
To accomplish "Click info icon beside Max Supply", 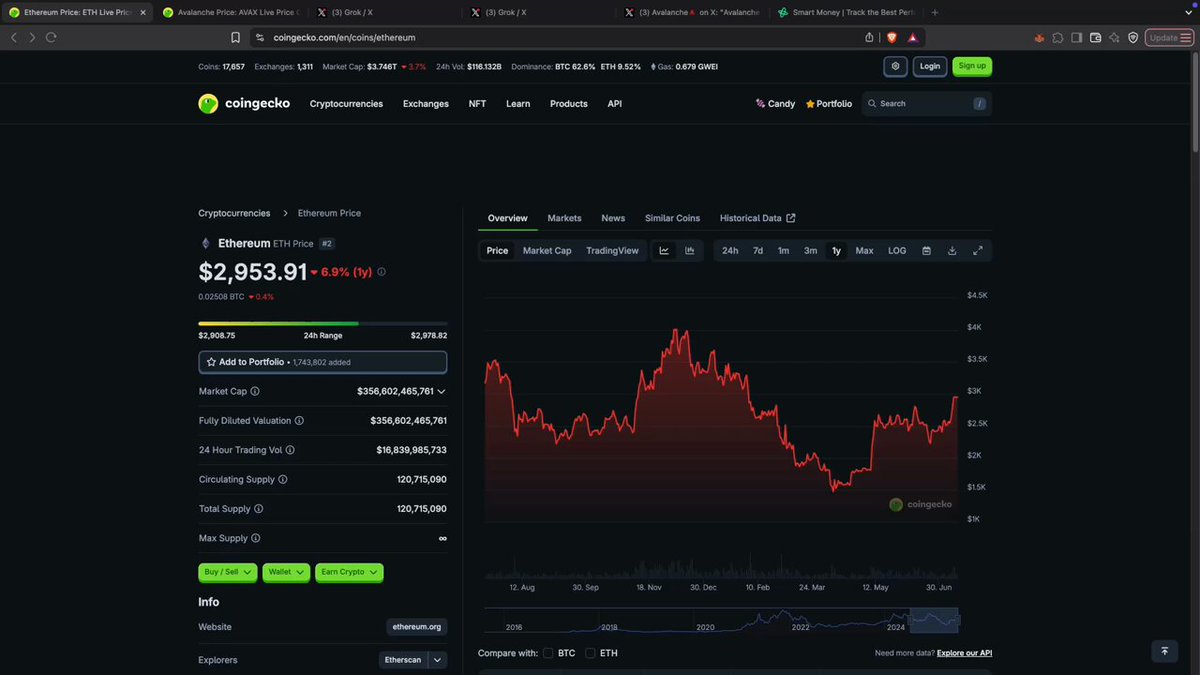I will 256,538.
